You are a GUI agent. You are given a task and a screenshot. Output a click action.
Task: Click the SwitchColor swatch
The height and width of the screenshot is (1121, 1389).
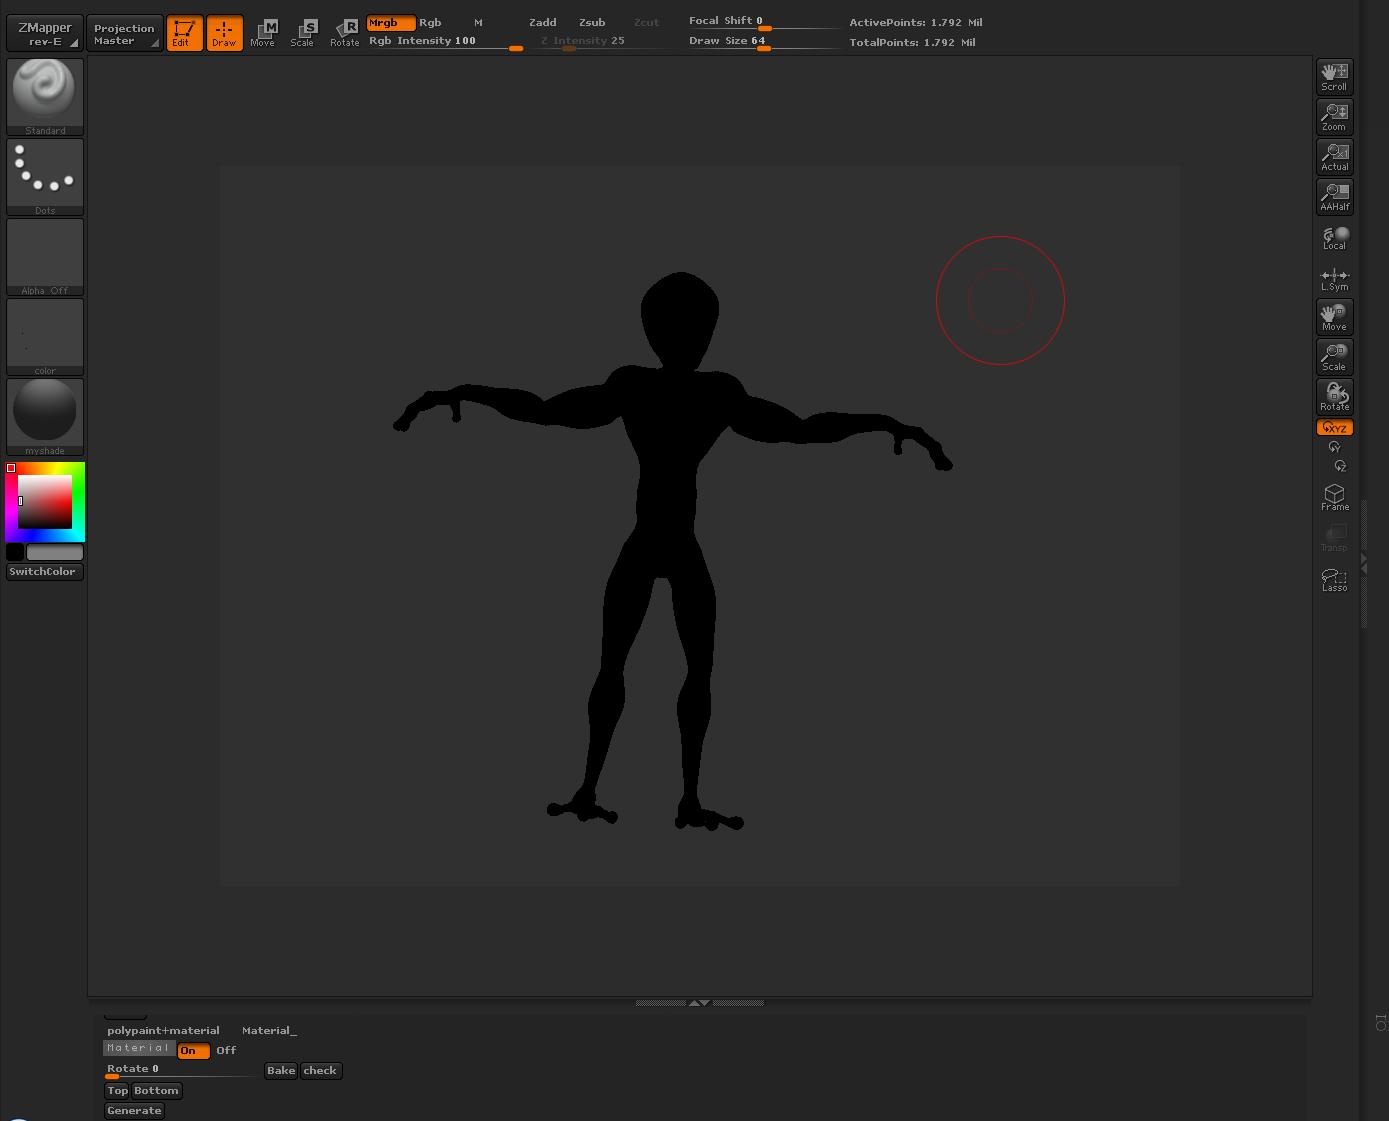[x=43, y=571]
